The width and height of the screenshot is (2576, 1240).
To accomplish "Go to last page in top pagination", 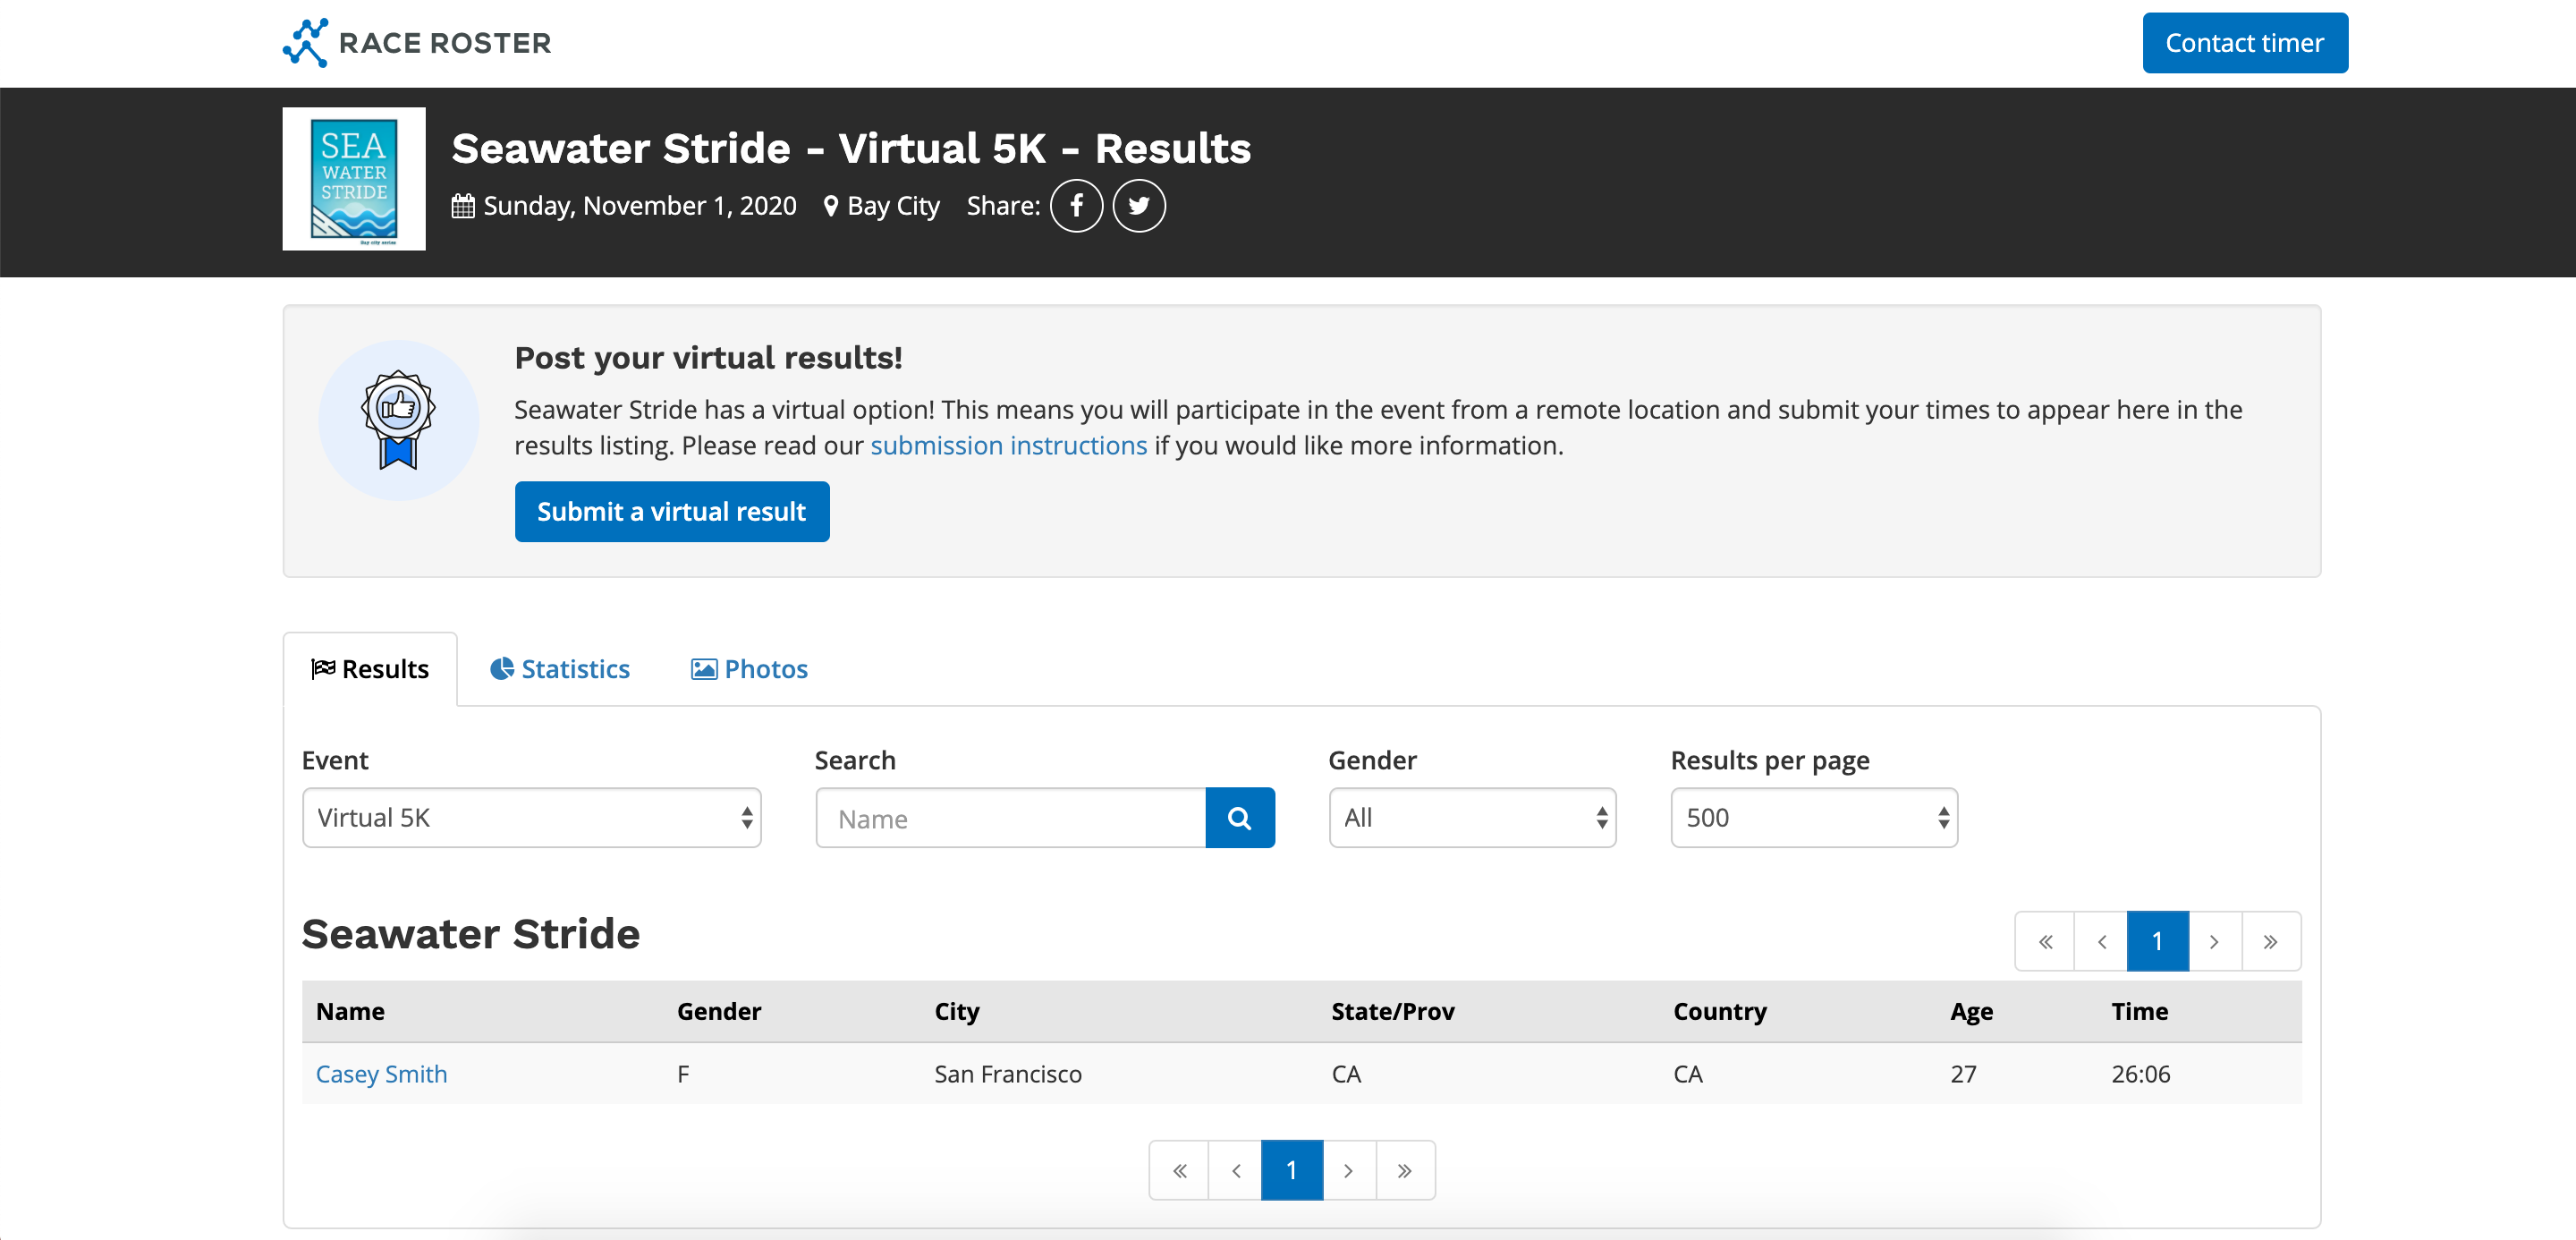I will click(x=2270, y=941).
